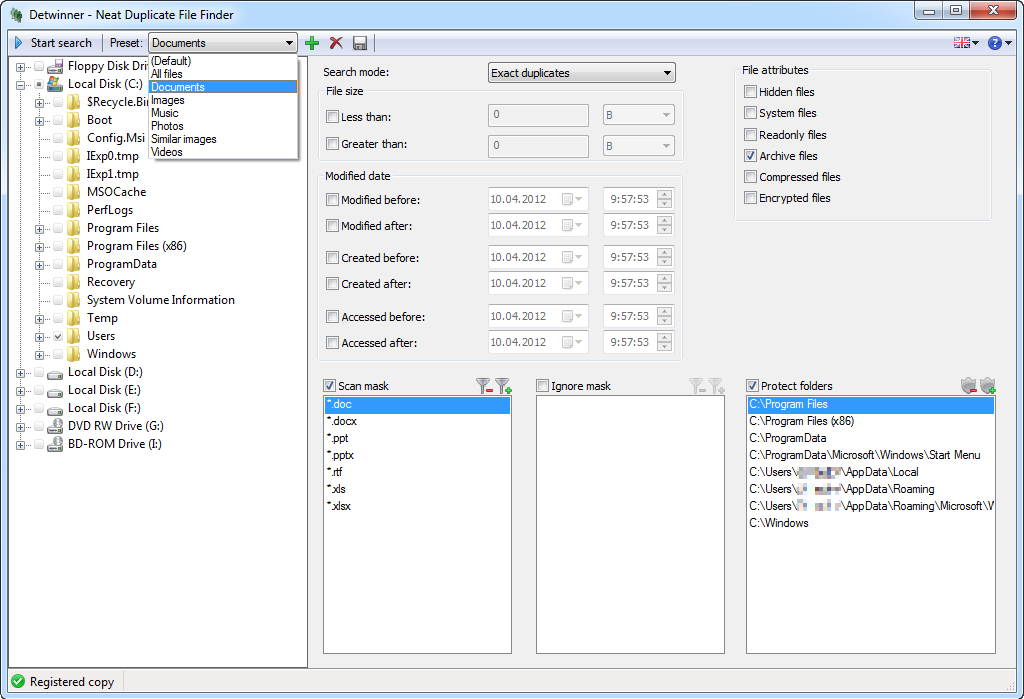This screenshot has width=1024, height=699.
Task: Click the add protected folder shield icon
Action: [987, 386]
